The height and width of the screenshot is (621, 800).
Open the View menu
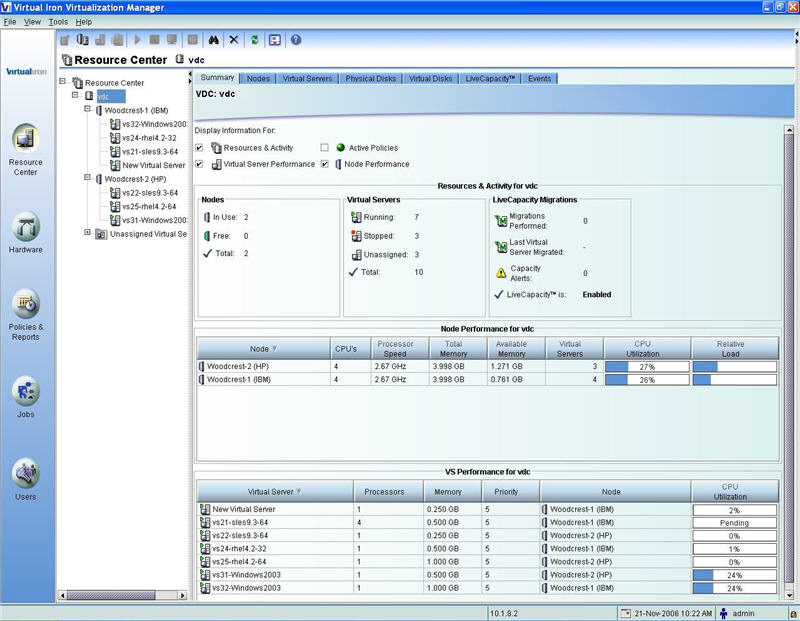coord(32,22)
